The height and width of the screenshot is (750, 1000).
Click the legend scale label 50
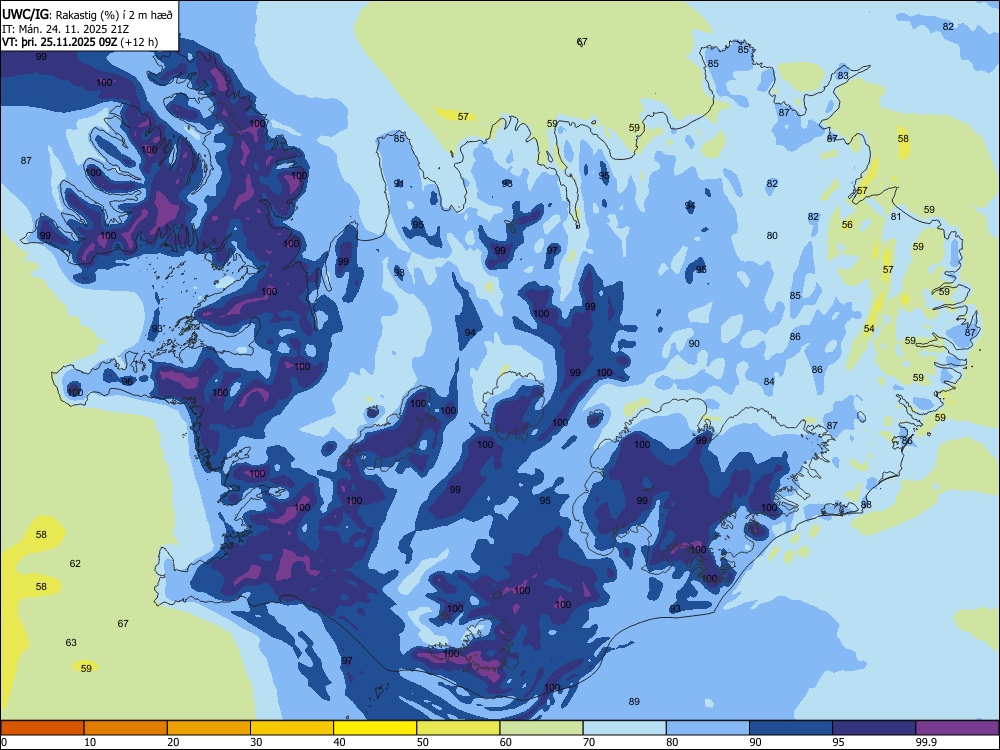point(423,742)
